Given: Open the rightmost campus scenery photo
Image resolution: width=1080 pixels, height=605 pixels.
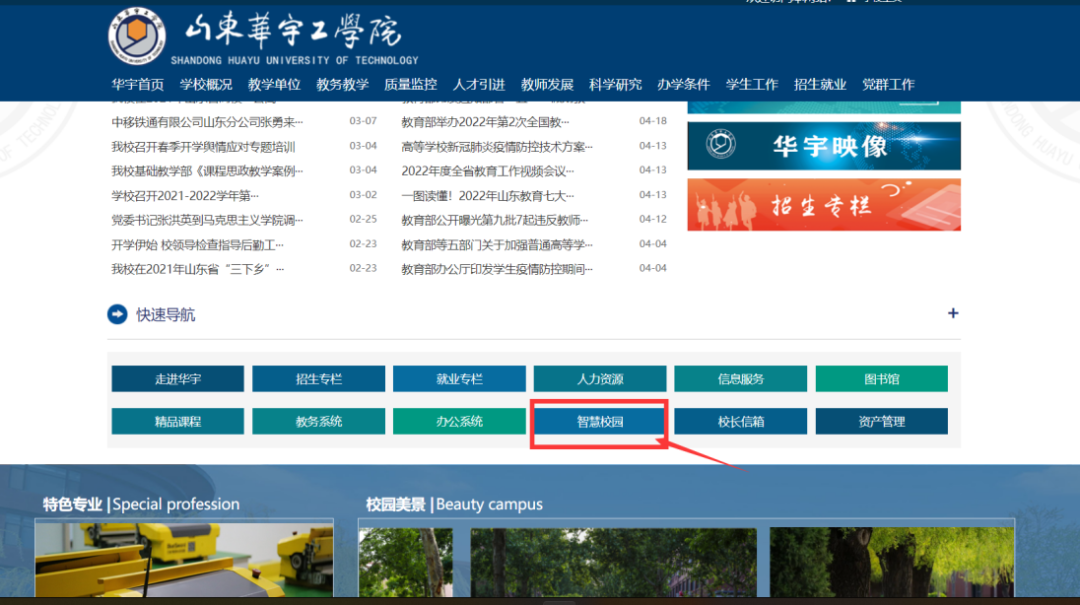Looking at the screenshot, I should [x=892, y=562].
